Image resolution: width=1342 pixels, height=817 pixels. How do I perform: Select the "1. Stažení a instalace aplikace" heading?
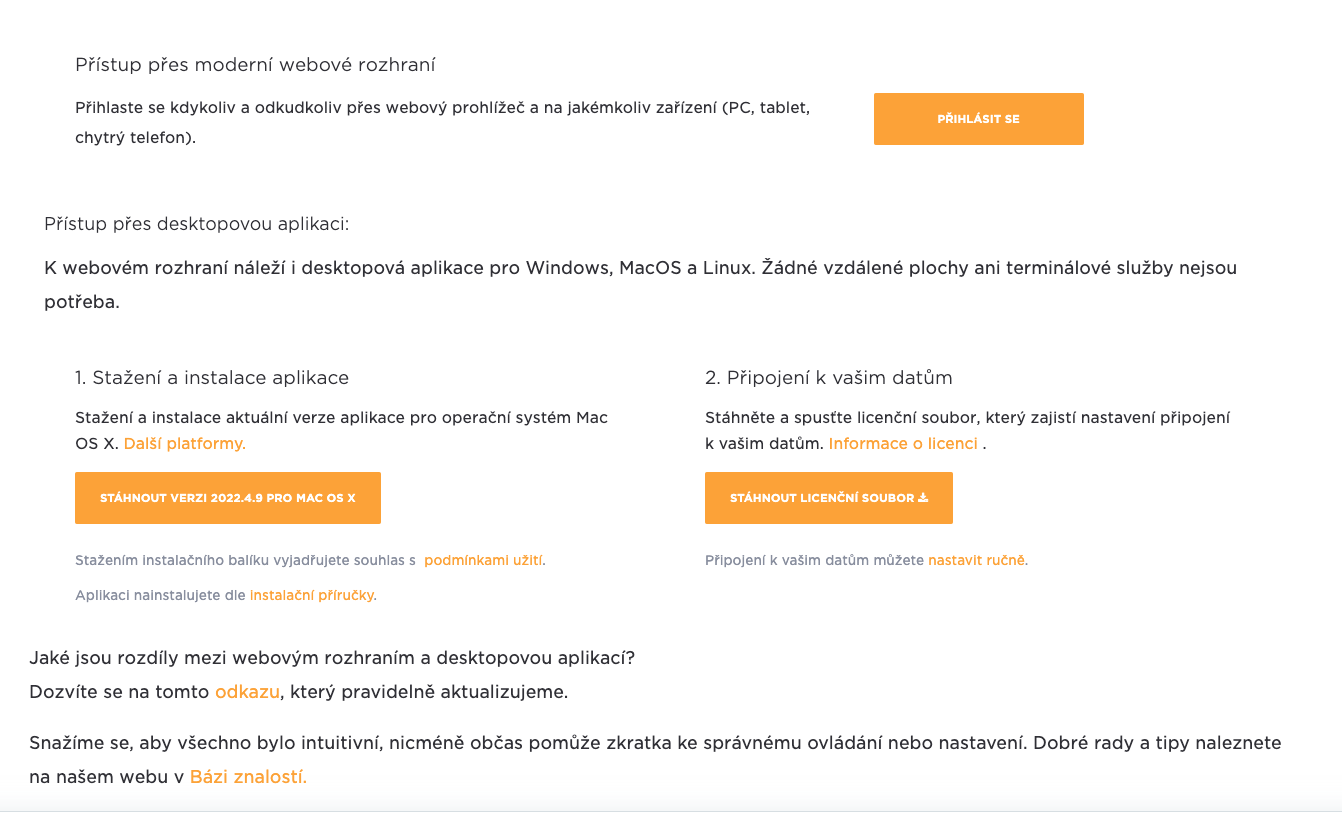[x=212, y=378]
